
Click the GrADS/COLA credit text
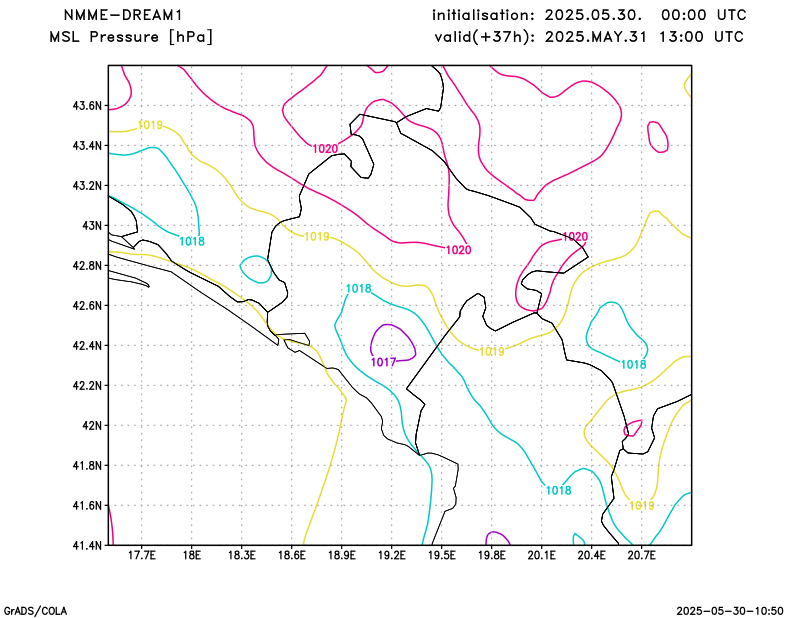[35, 611]
